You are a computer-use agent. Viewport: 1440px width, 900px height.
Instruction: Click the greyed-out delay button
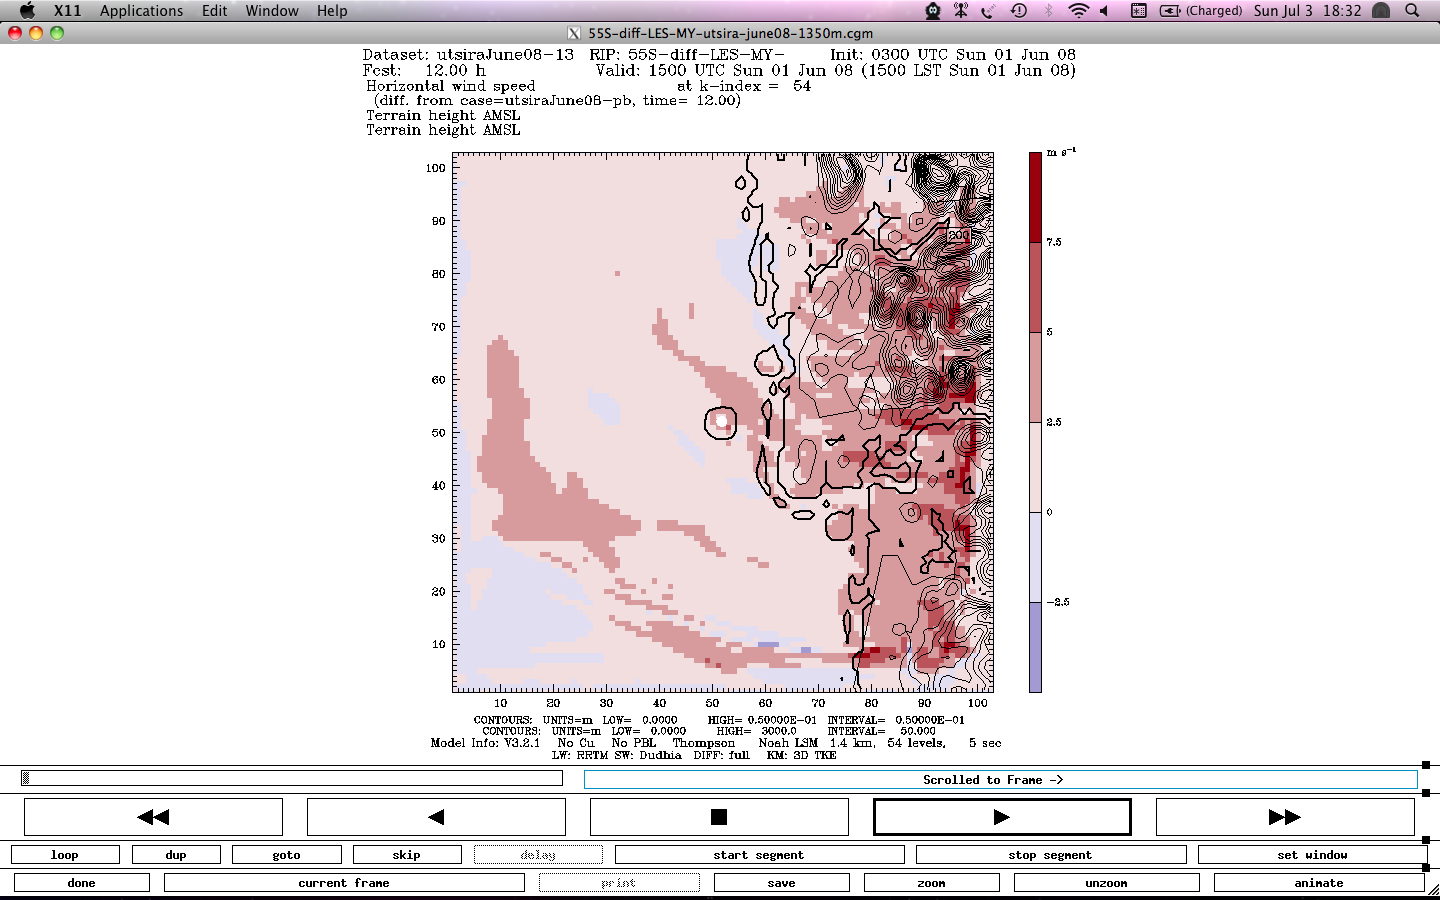(538, 855)
